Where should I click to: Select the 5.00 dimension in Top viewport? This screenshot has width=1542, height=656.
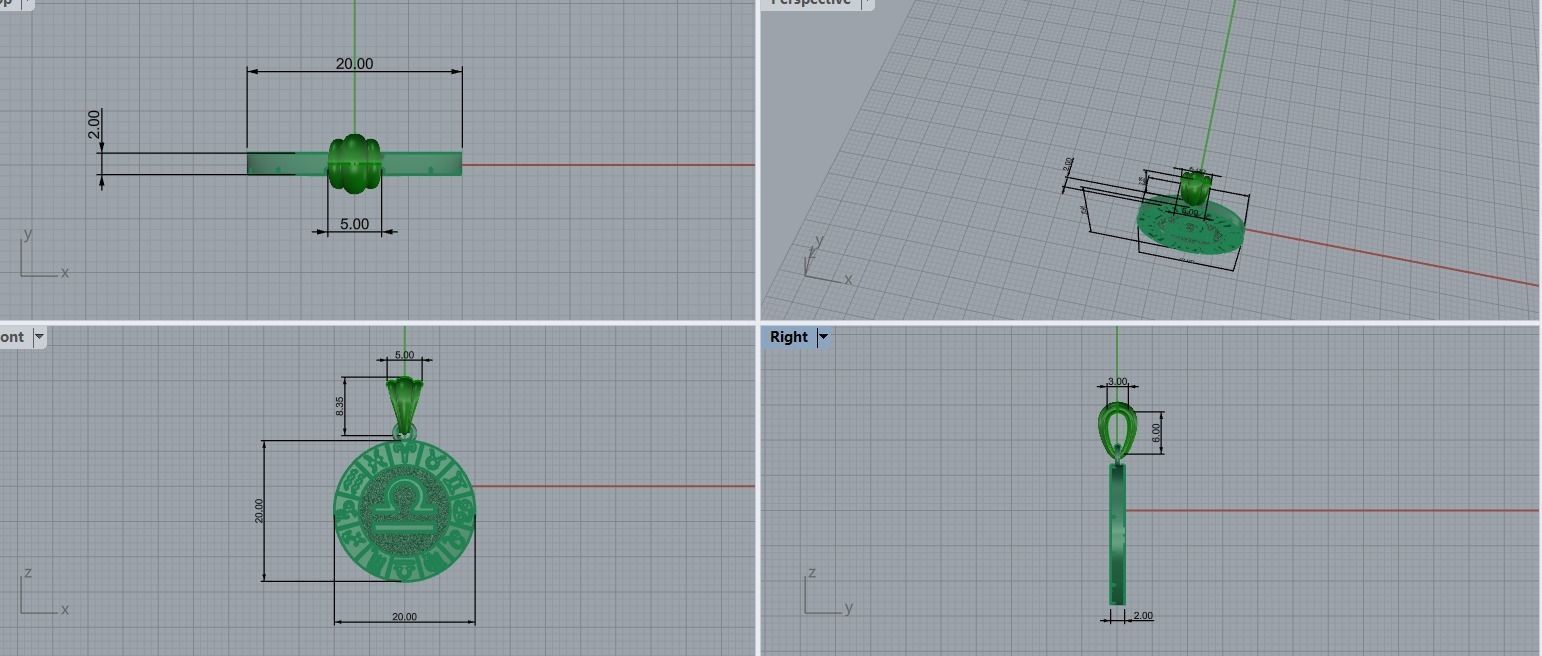[x=354, y=224]
